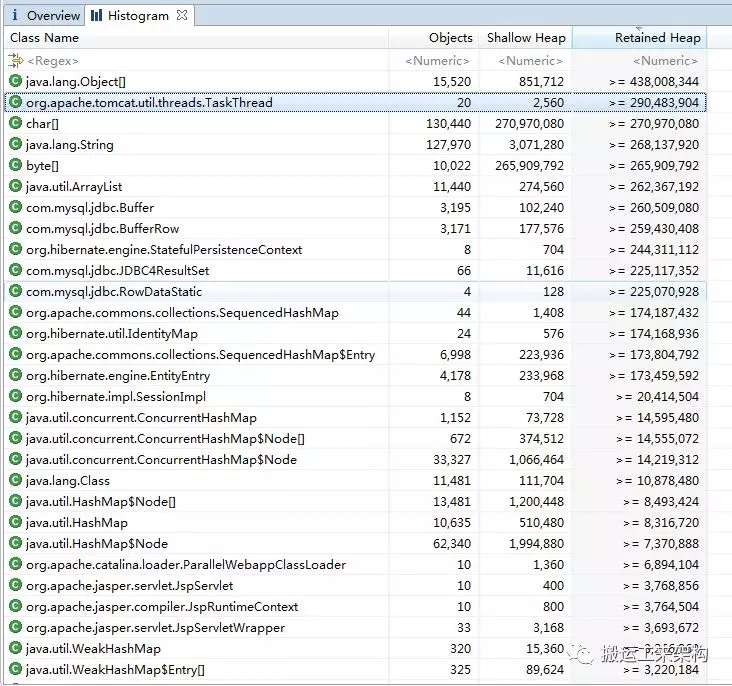Select org.hibernate.engine.StatefulPersistenceContext class name
Viewport: 732px width, 686px height.
164,250
